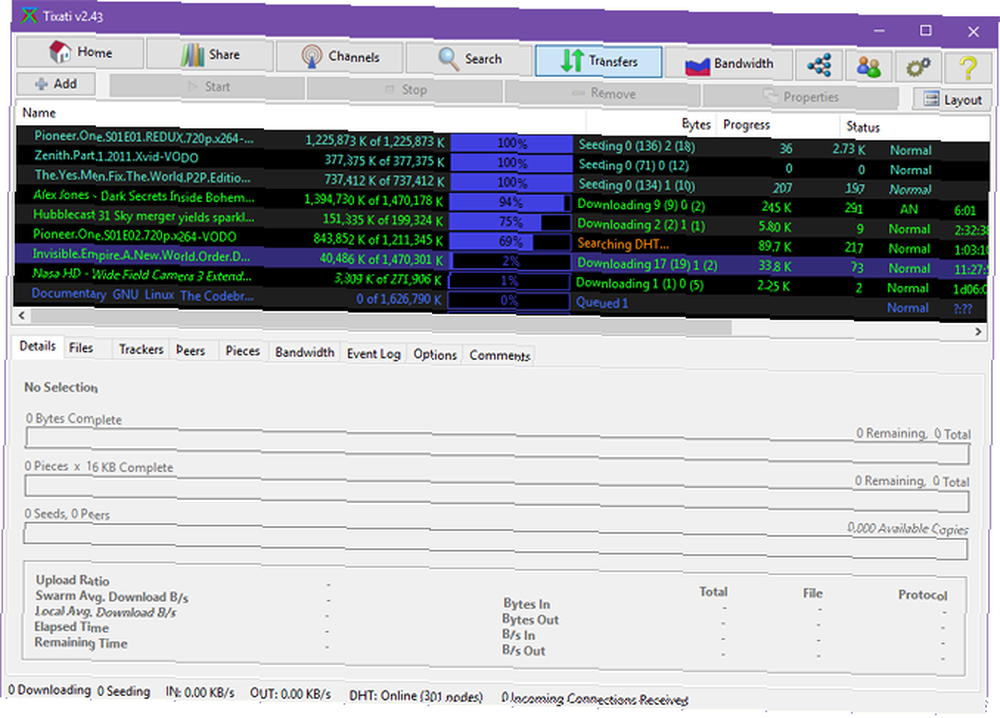Click the 'Searching DHT...' status text

(622, 244)
